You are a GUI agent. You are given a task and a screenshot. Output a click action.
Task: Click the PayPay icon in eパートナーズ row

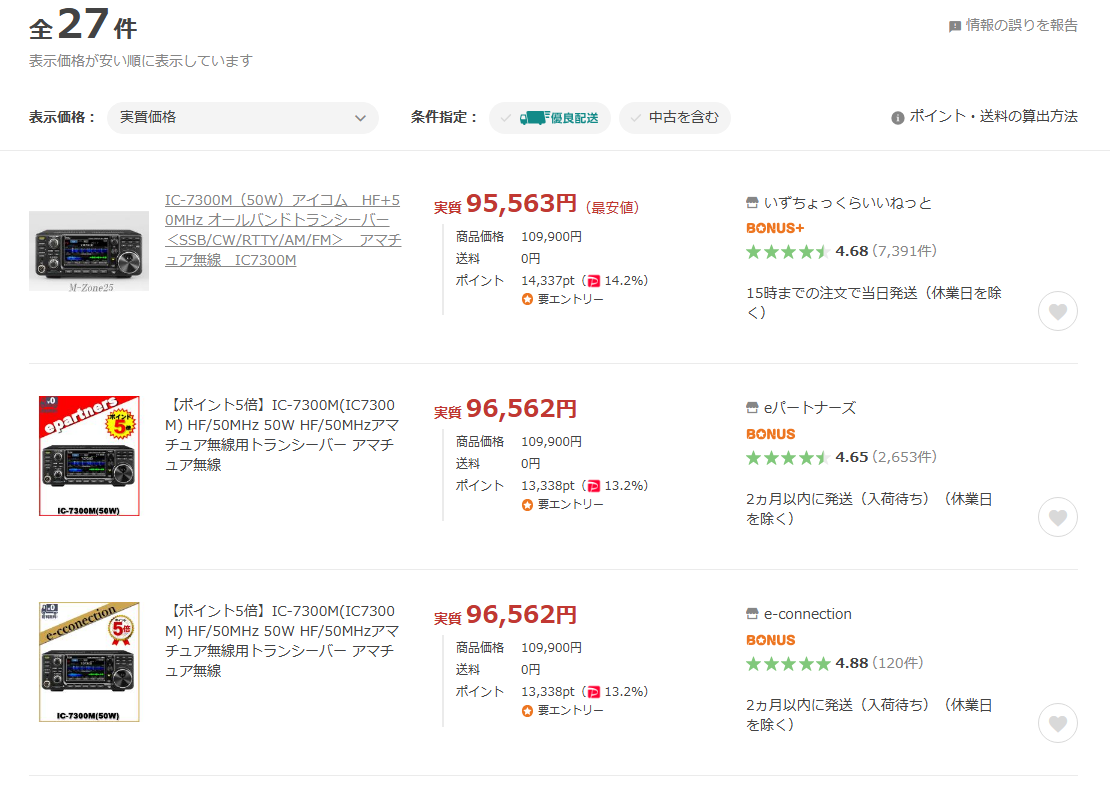pyautogui.click(x=594, y=486)
